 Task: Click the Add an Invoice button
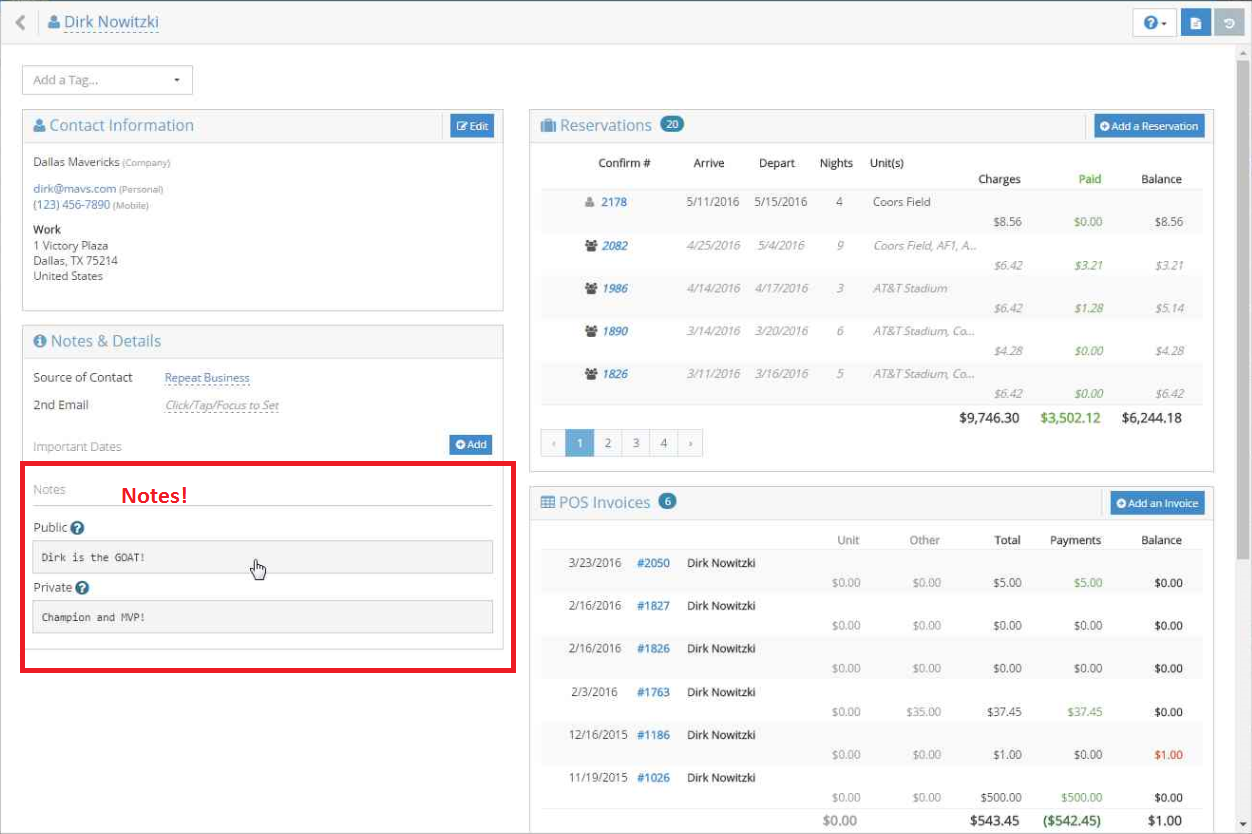(x=1157, y=503)
